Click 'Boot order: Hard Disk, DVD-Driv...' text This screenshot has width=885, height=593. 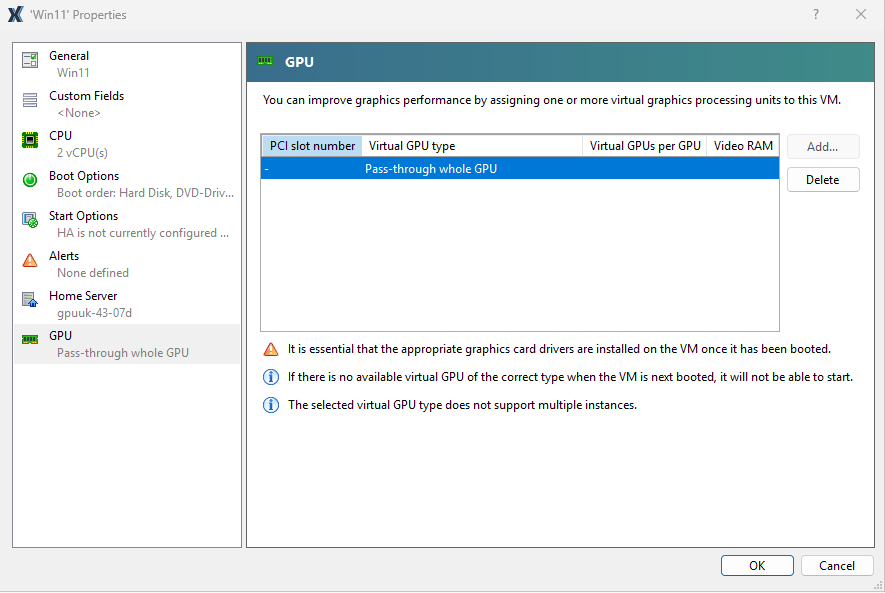(145, 193)
